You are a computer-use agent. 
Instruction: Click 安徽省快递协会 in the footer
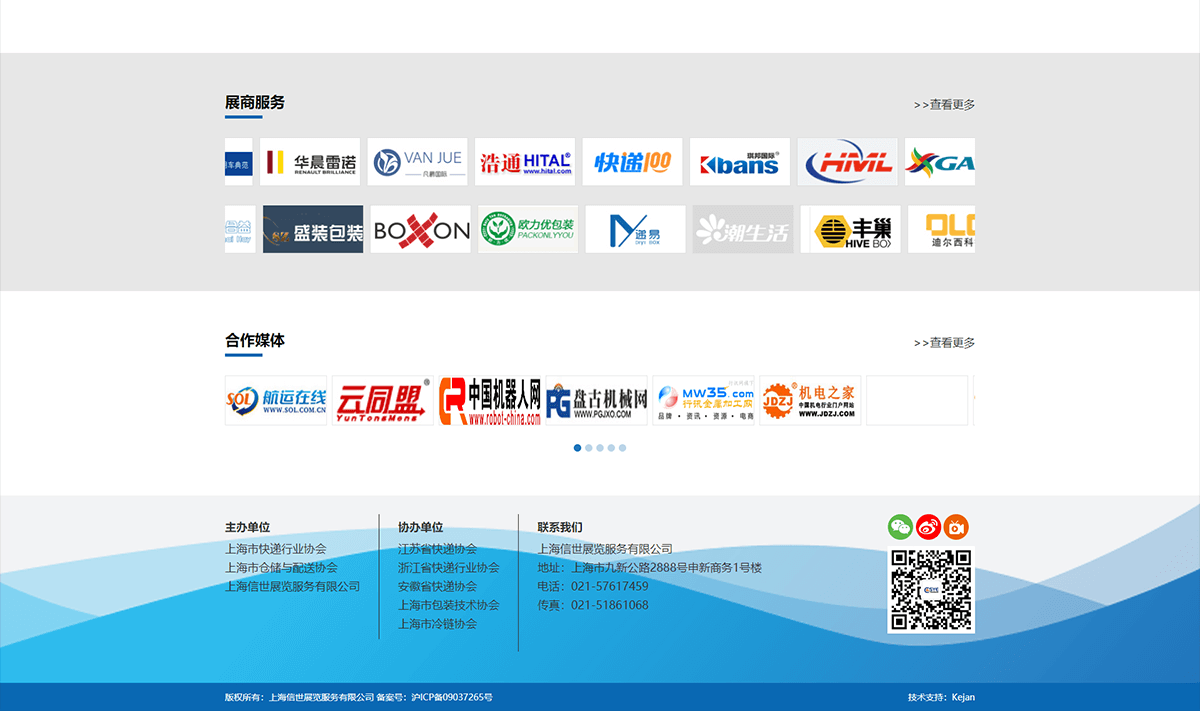coord(437,586)
